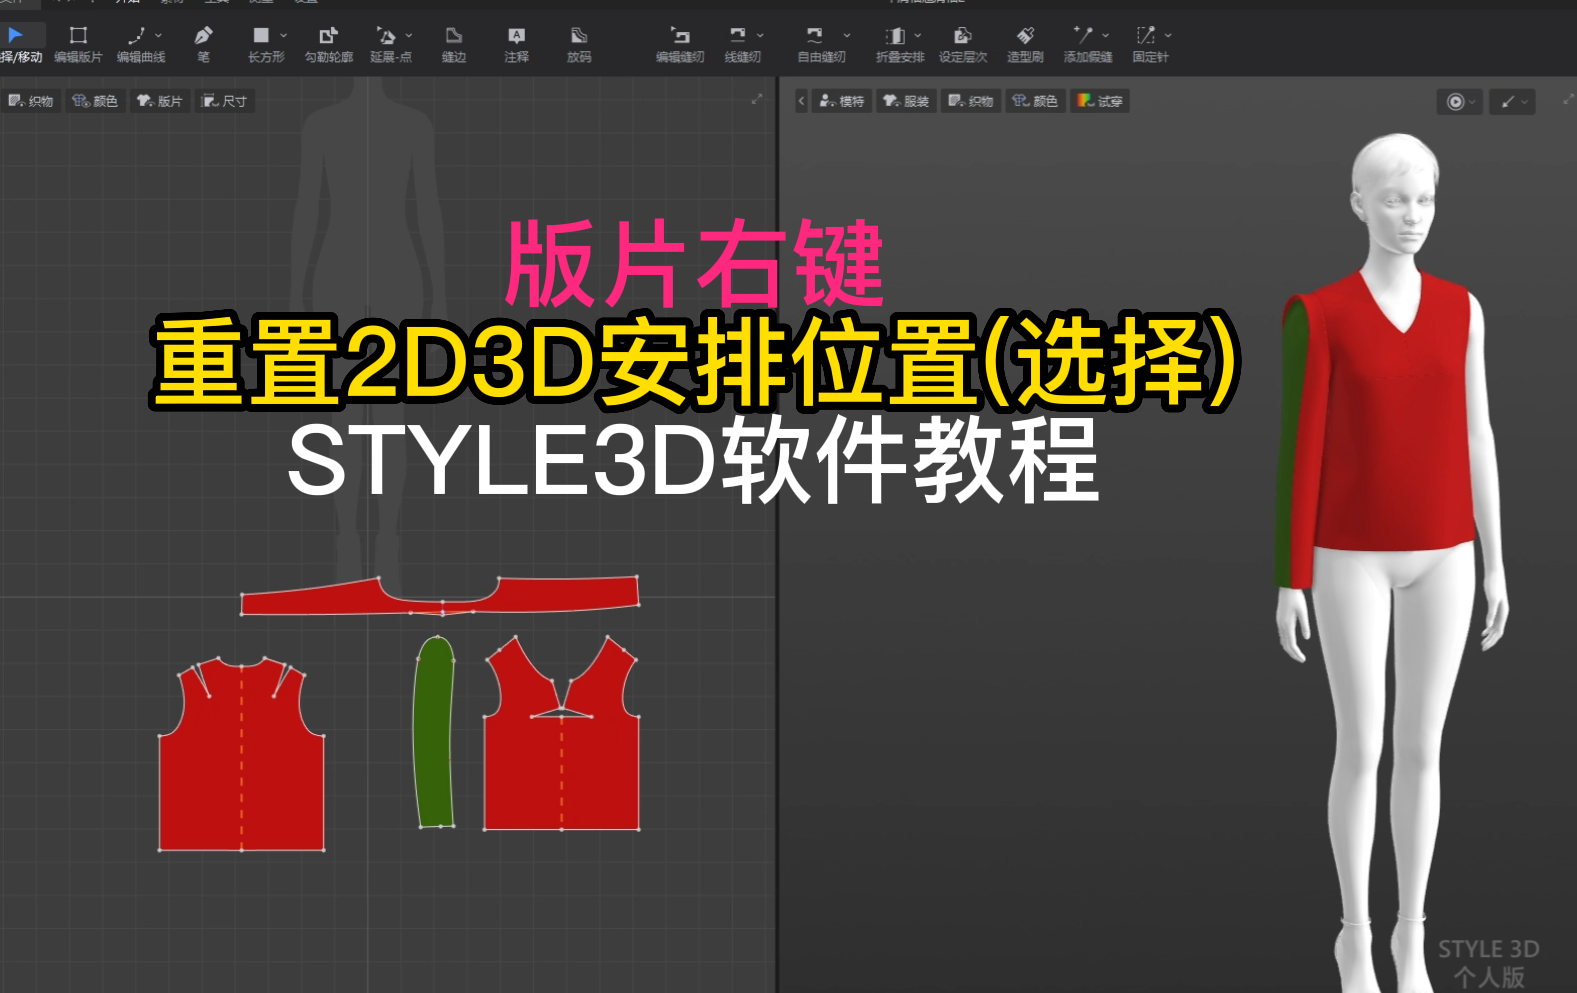This screenshot has width=1577, height=993.
Task: Open 模特 avatar display in 3D window
Action: 841,101
